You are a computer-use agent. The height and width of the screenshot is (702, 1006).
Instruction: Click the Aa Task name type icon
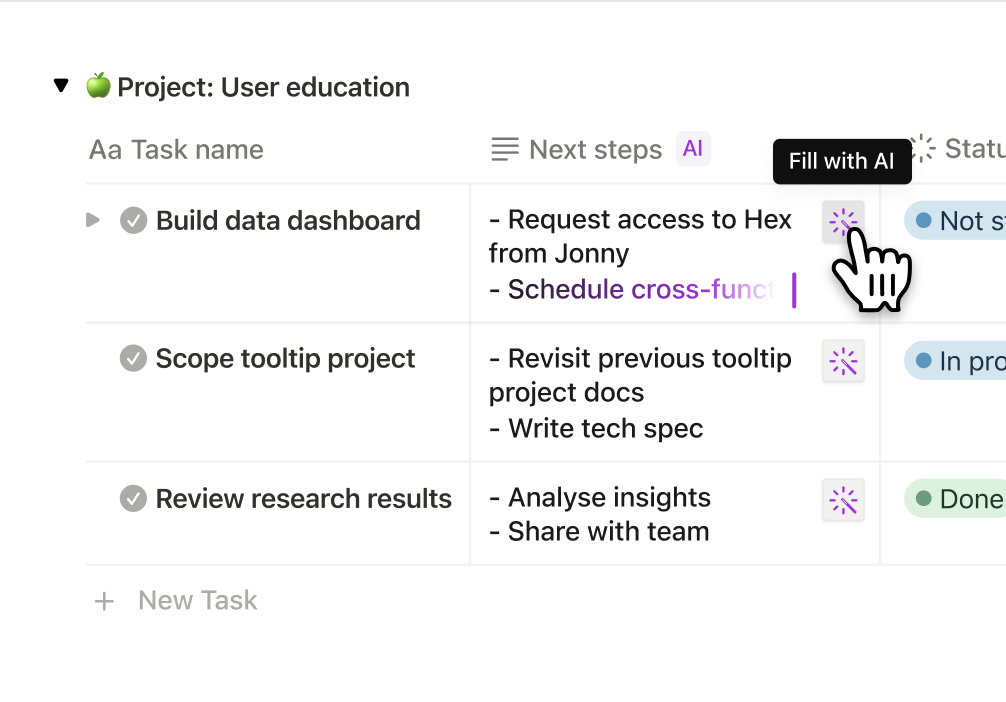pos(105,150)
